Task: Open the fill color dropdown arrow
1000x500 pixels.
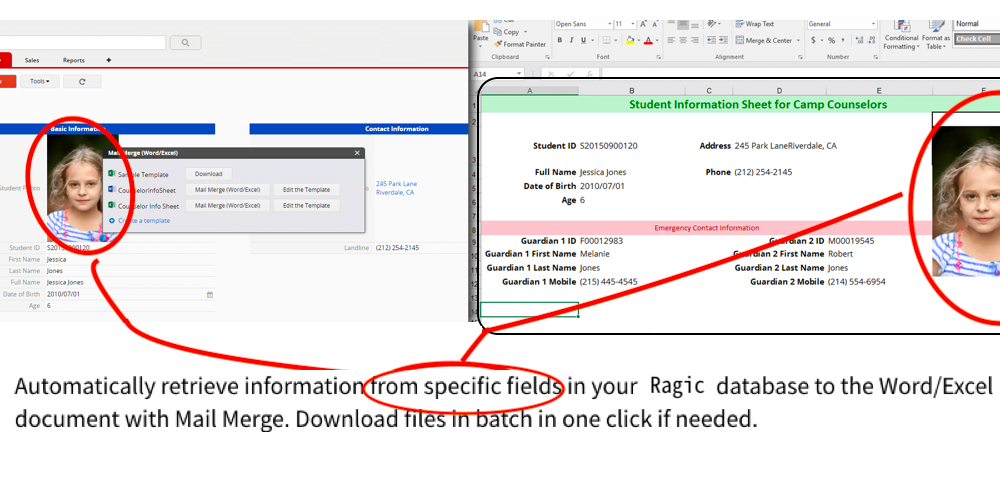Action: (638, 40)
